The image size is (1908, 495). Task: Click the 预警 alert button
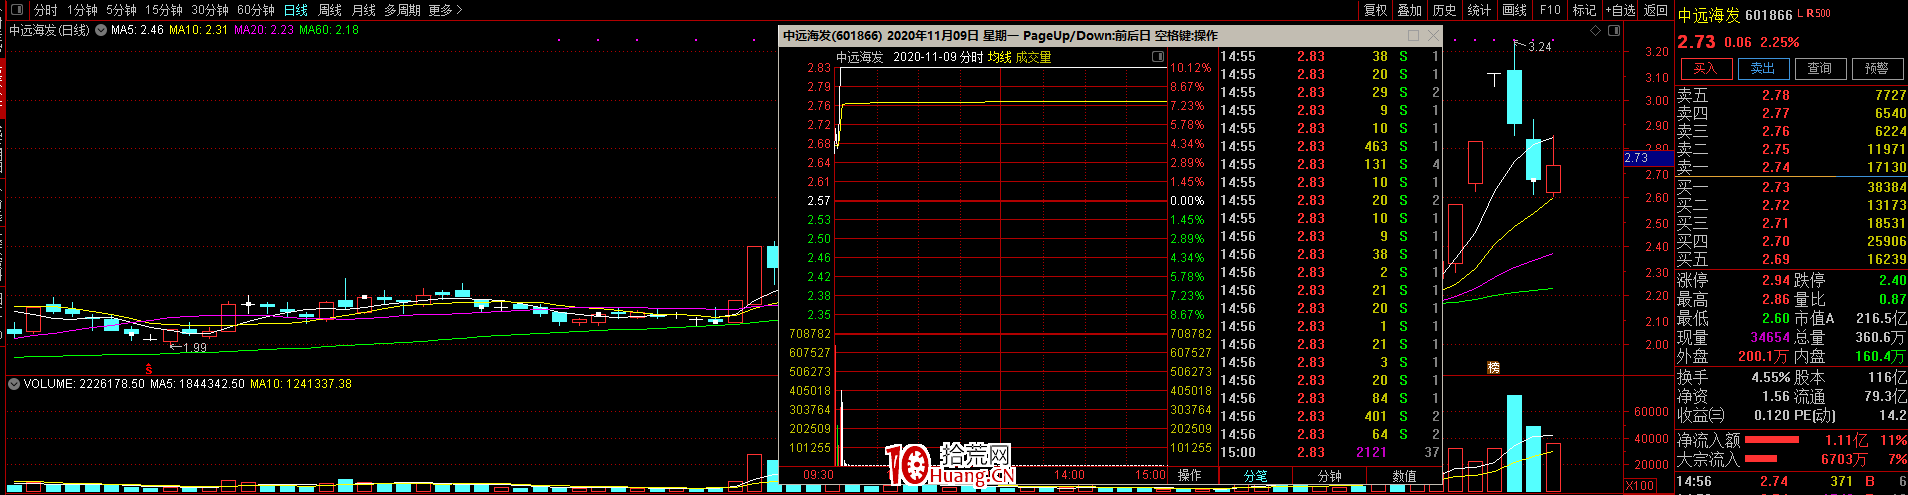(x=1876, y=69)
